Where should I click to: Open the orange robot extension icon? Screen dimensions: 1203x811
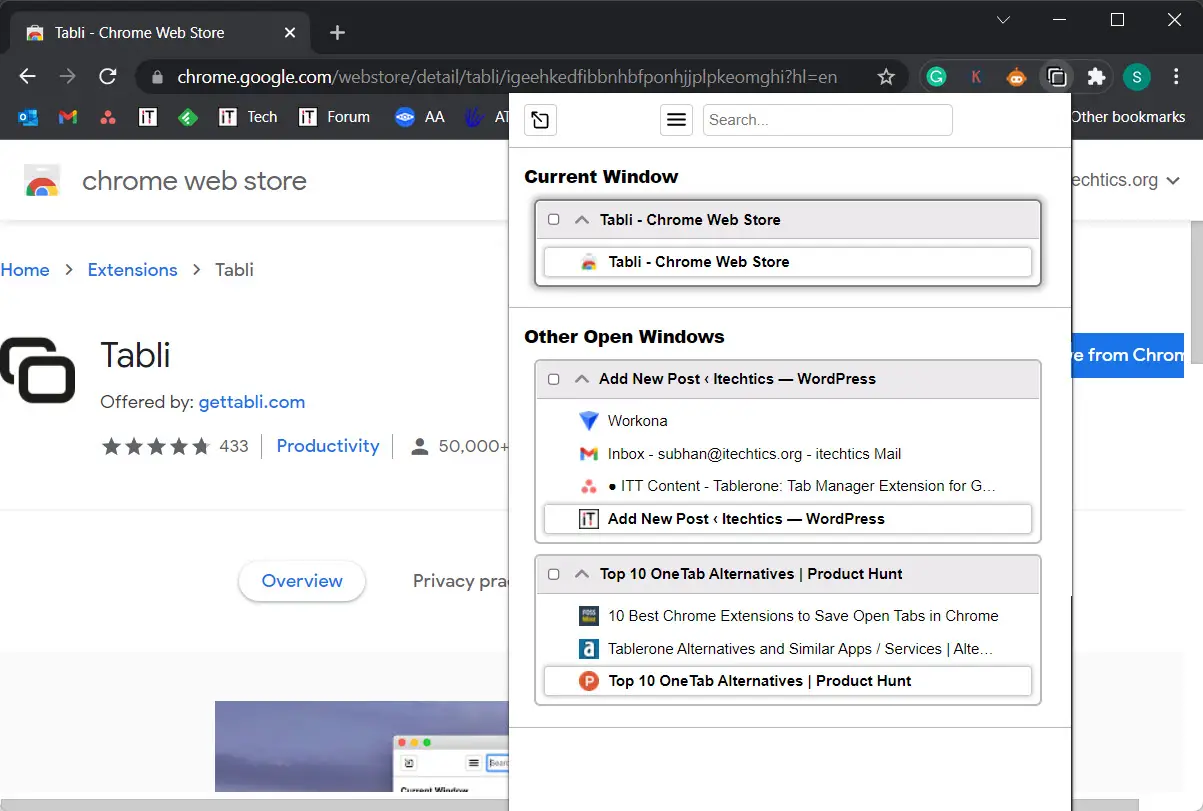tap(1016, 77)
